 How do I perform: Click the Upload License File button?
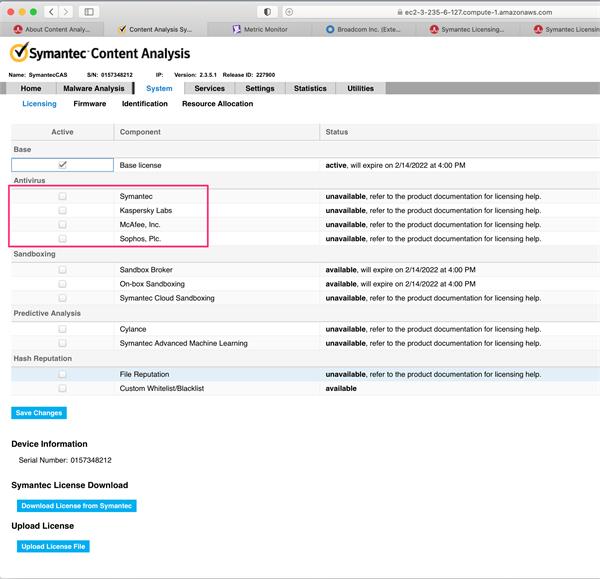tap(53, 546)
